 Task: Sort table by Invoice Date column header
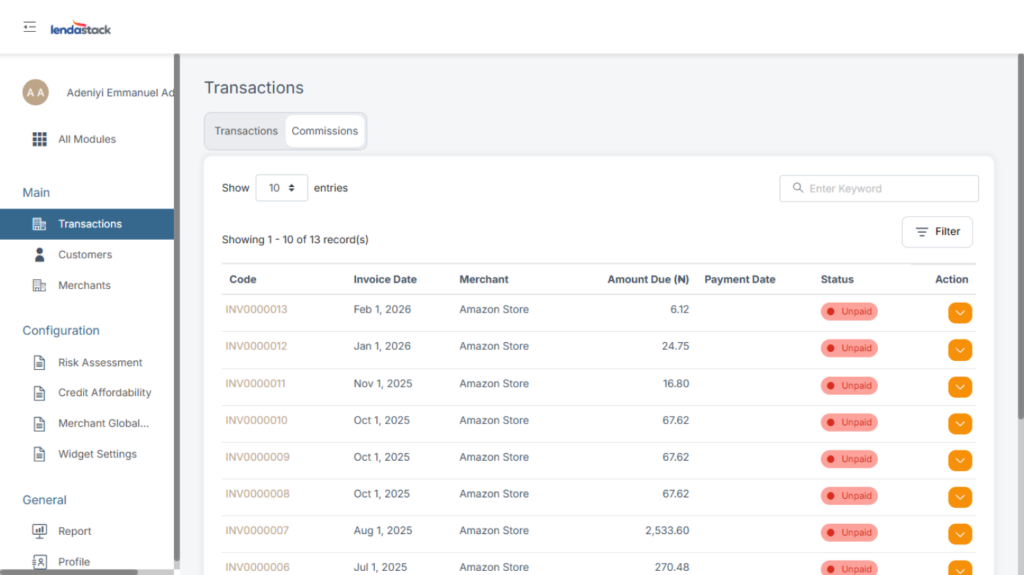(385, 280)
